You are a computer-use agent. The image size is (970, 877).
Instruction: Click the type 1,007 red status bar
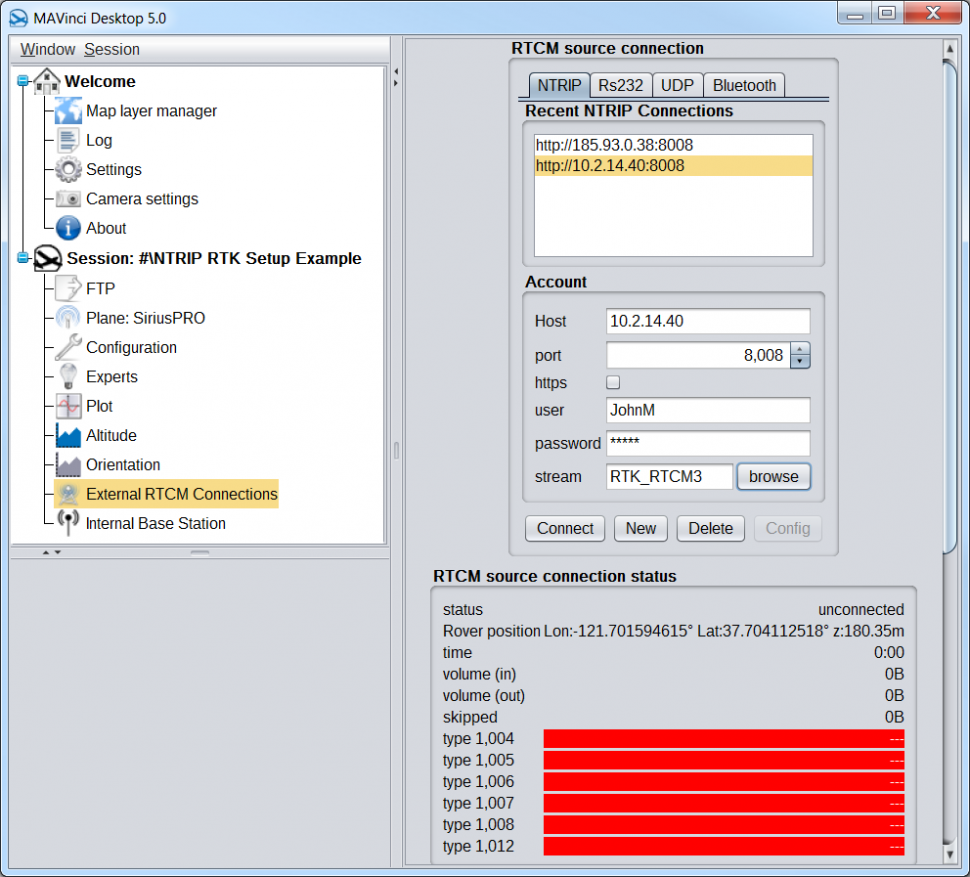pos(724,803)
